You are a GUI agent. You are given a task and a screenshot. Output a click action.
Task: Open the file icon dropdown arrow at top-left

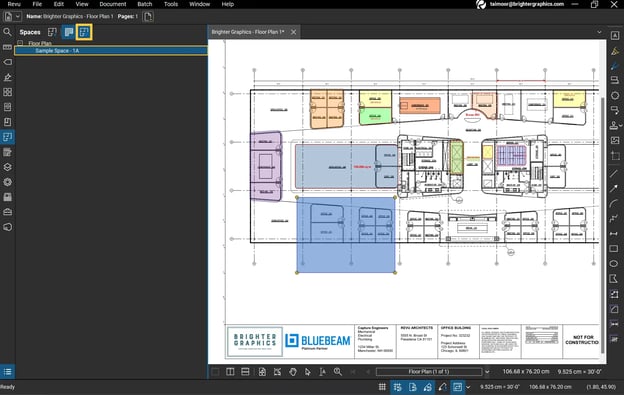[18, 17]
